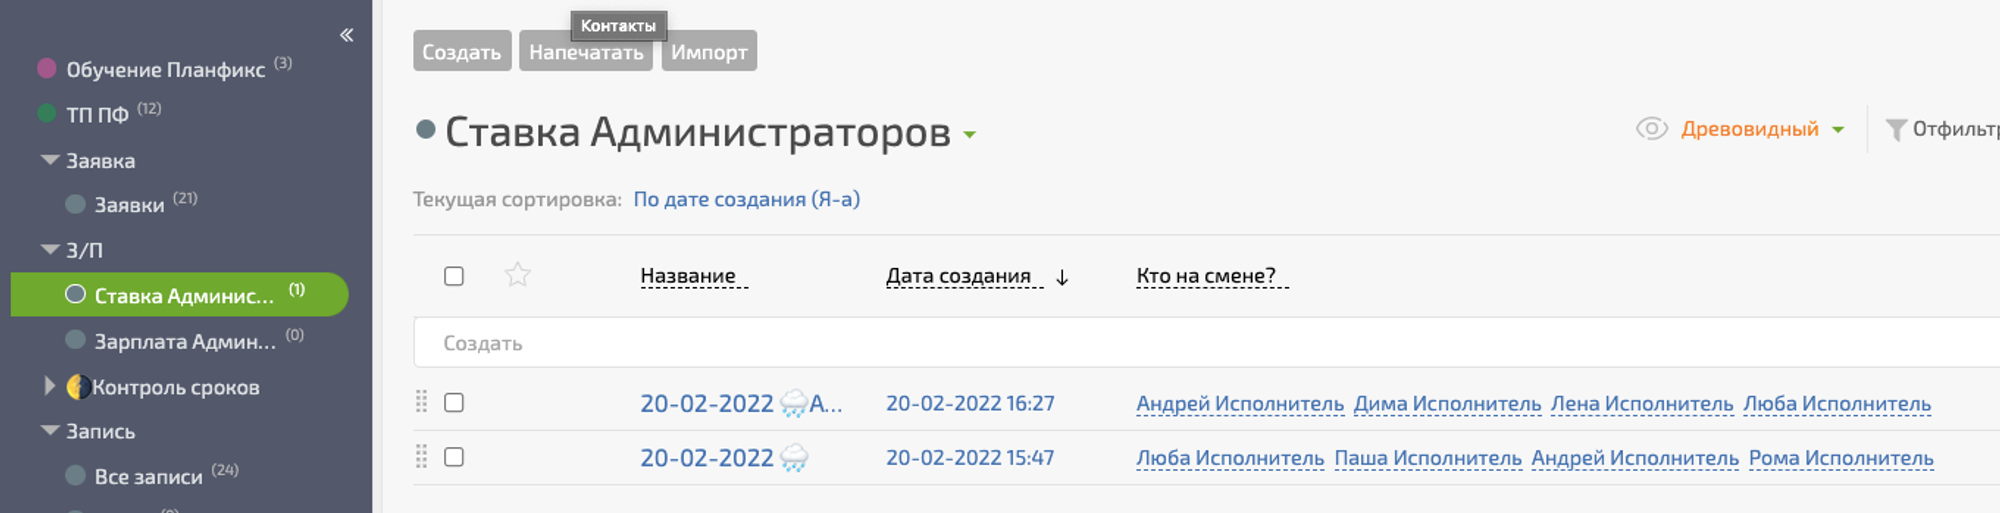Image resolution: width=2000 pixels, height=513 pixels.
Task: Click the star icon in table header
Action: pos(517,275)
